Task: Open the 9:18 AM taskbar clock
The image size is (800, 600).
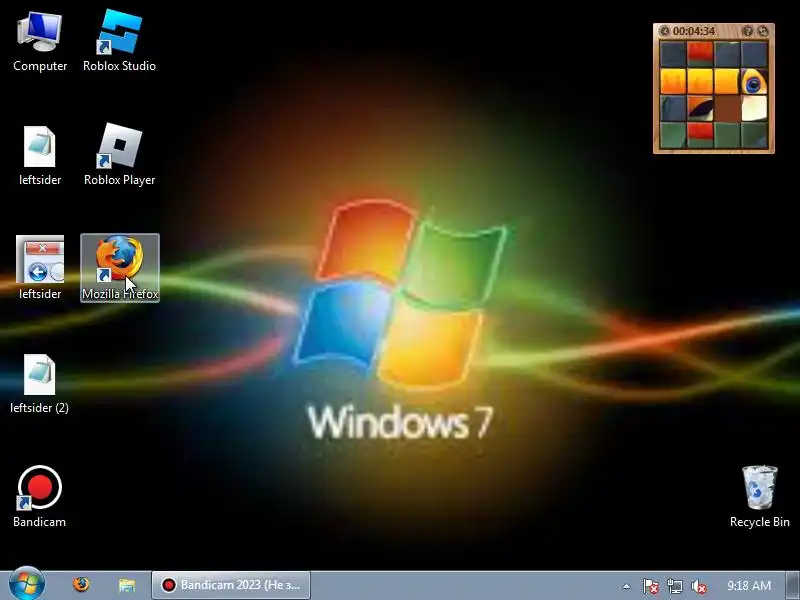Action: pos(748,586)
